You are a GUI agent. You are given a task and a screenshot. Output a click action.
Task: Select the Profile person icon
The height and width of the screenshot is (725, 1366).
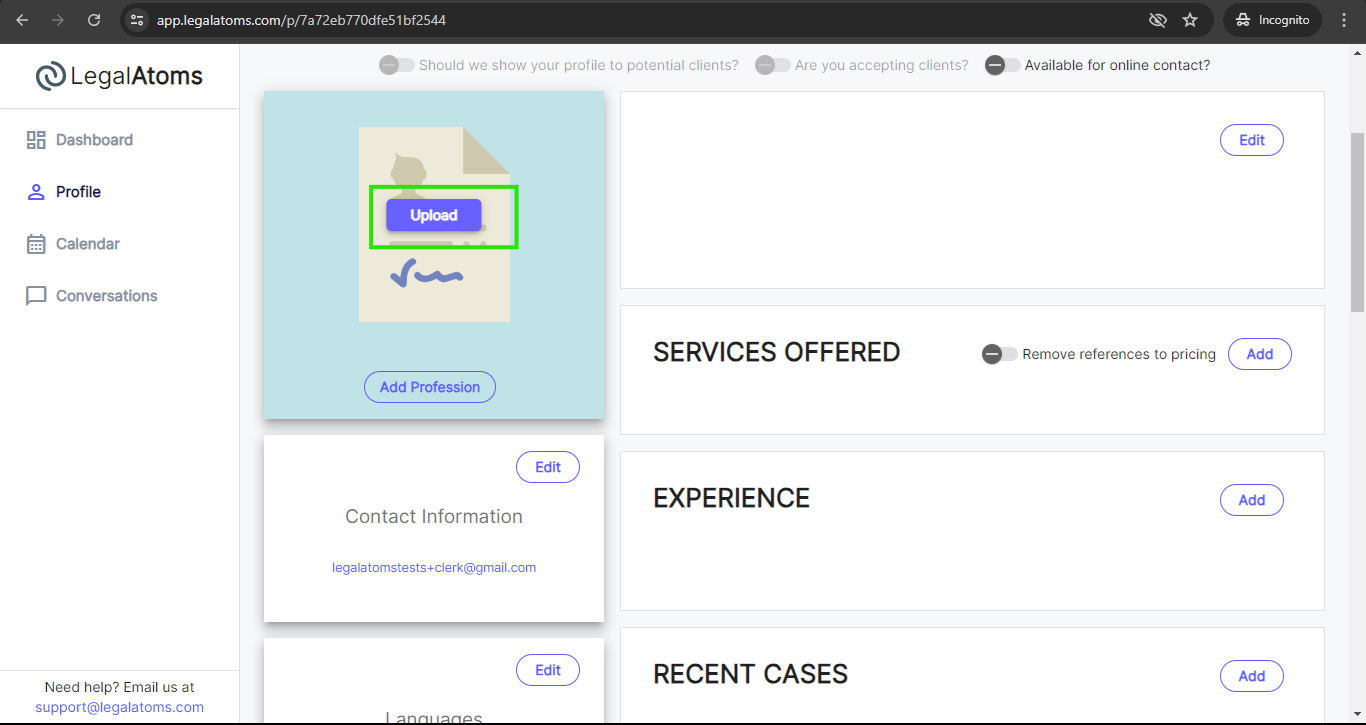coord(36,192)
